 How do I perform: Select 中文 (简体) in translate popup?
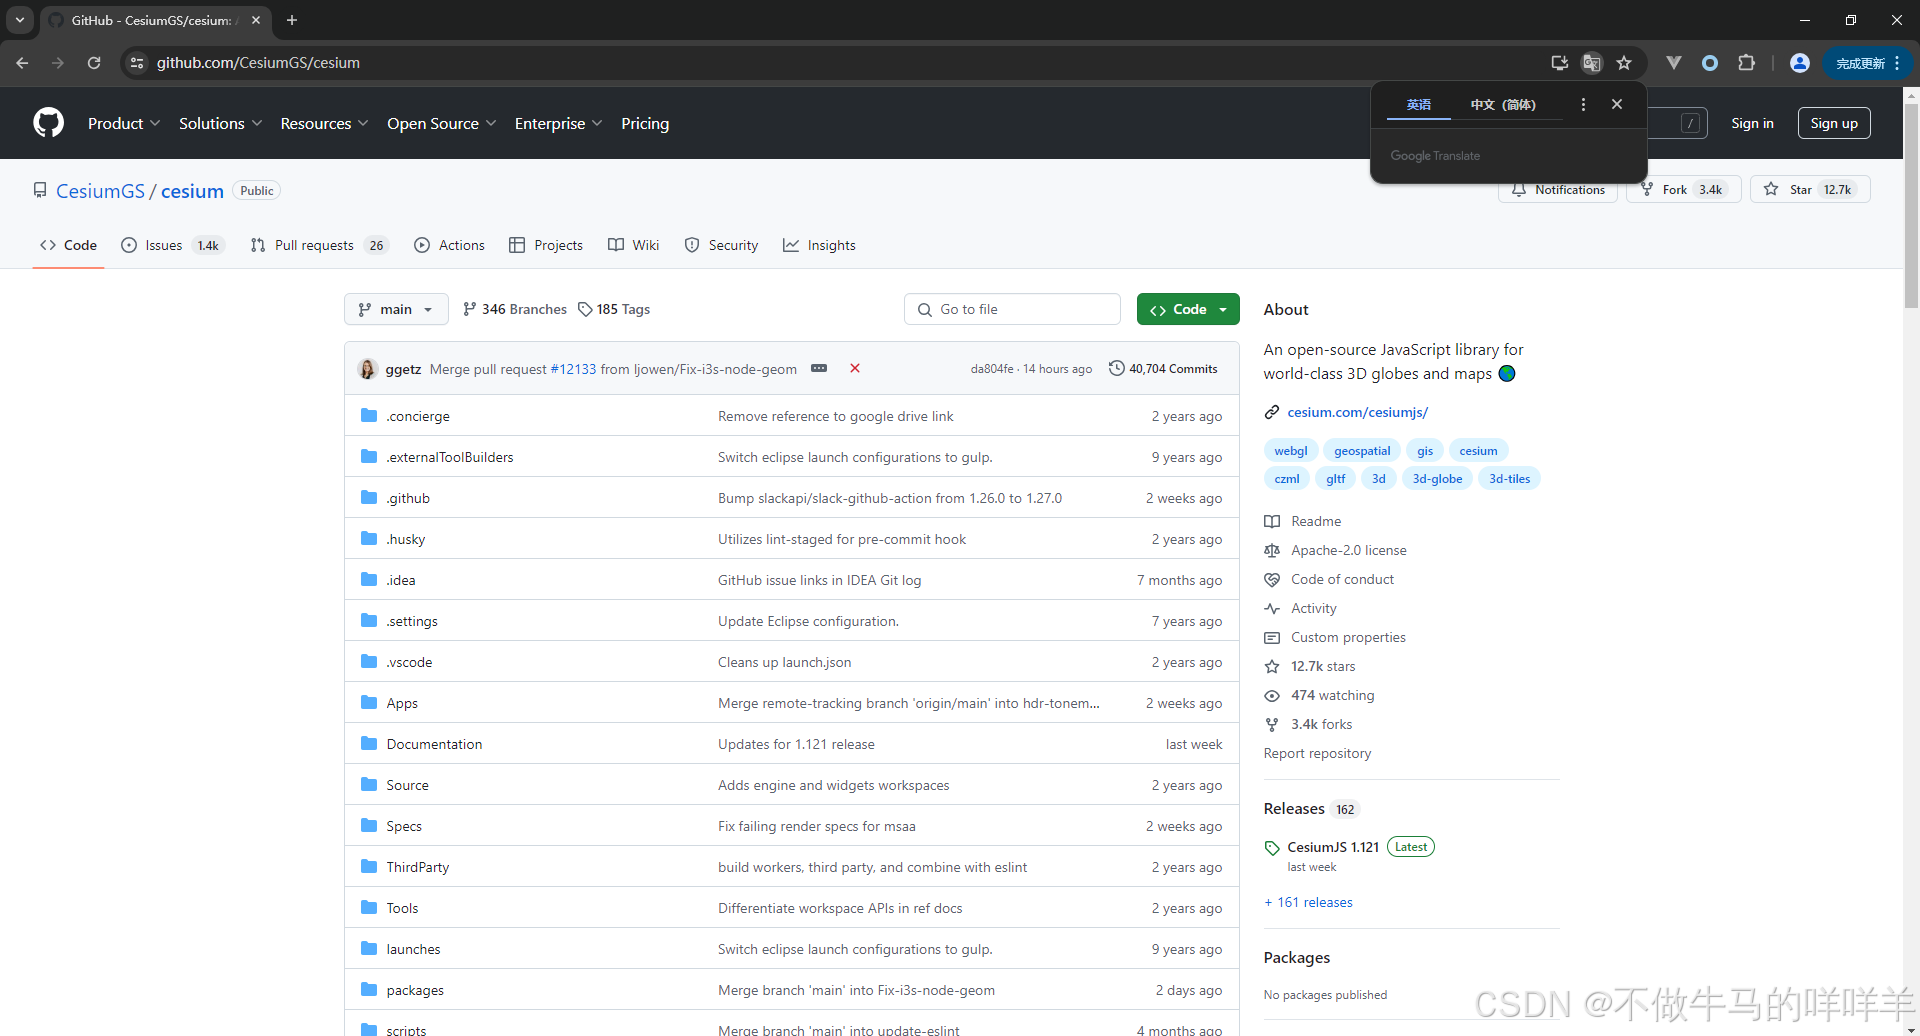point(1503,104)
